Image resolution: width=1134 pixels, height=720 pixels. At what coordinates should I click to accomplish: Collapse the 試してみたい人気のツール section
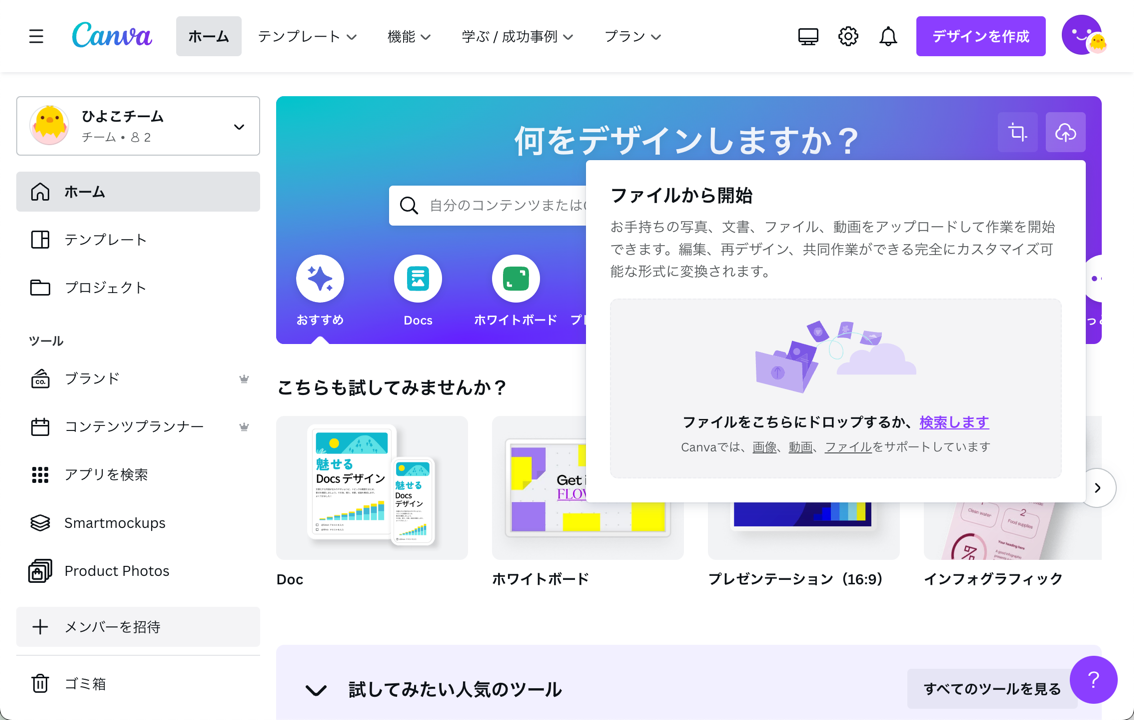click(316, 690)
